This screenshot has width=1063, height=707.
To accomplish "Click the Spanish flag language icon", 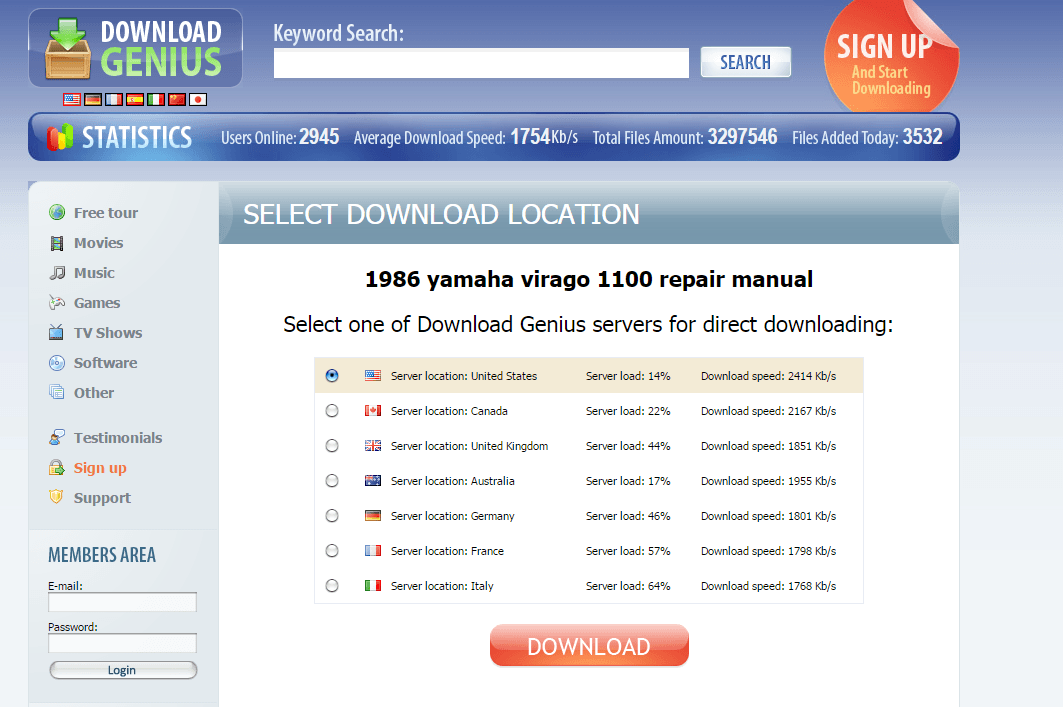I will pos(135,99).
